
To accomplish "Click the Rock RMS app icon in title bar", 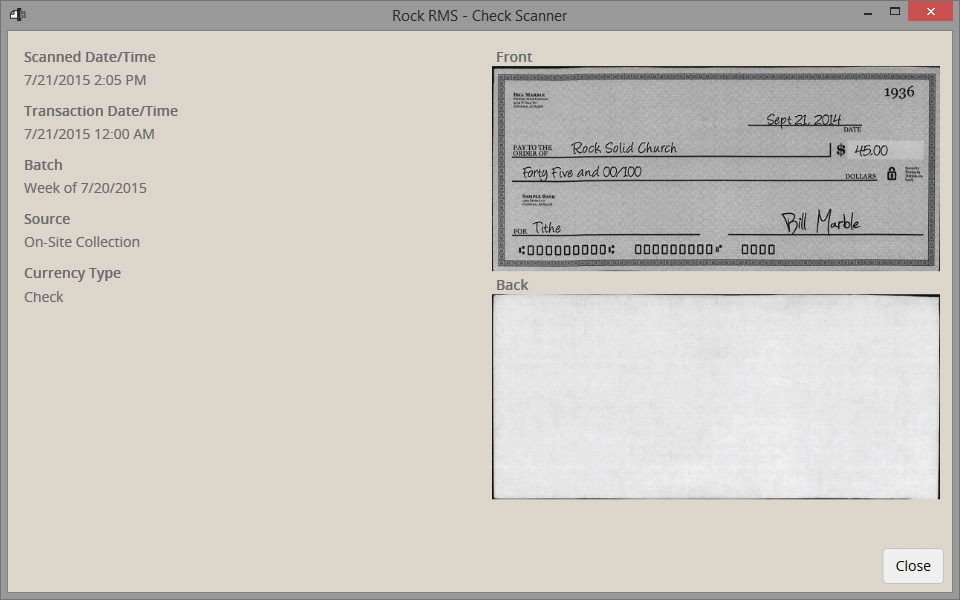I will click(x=17, y=14).
